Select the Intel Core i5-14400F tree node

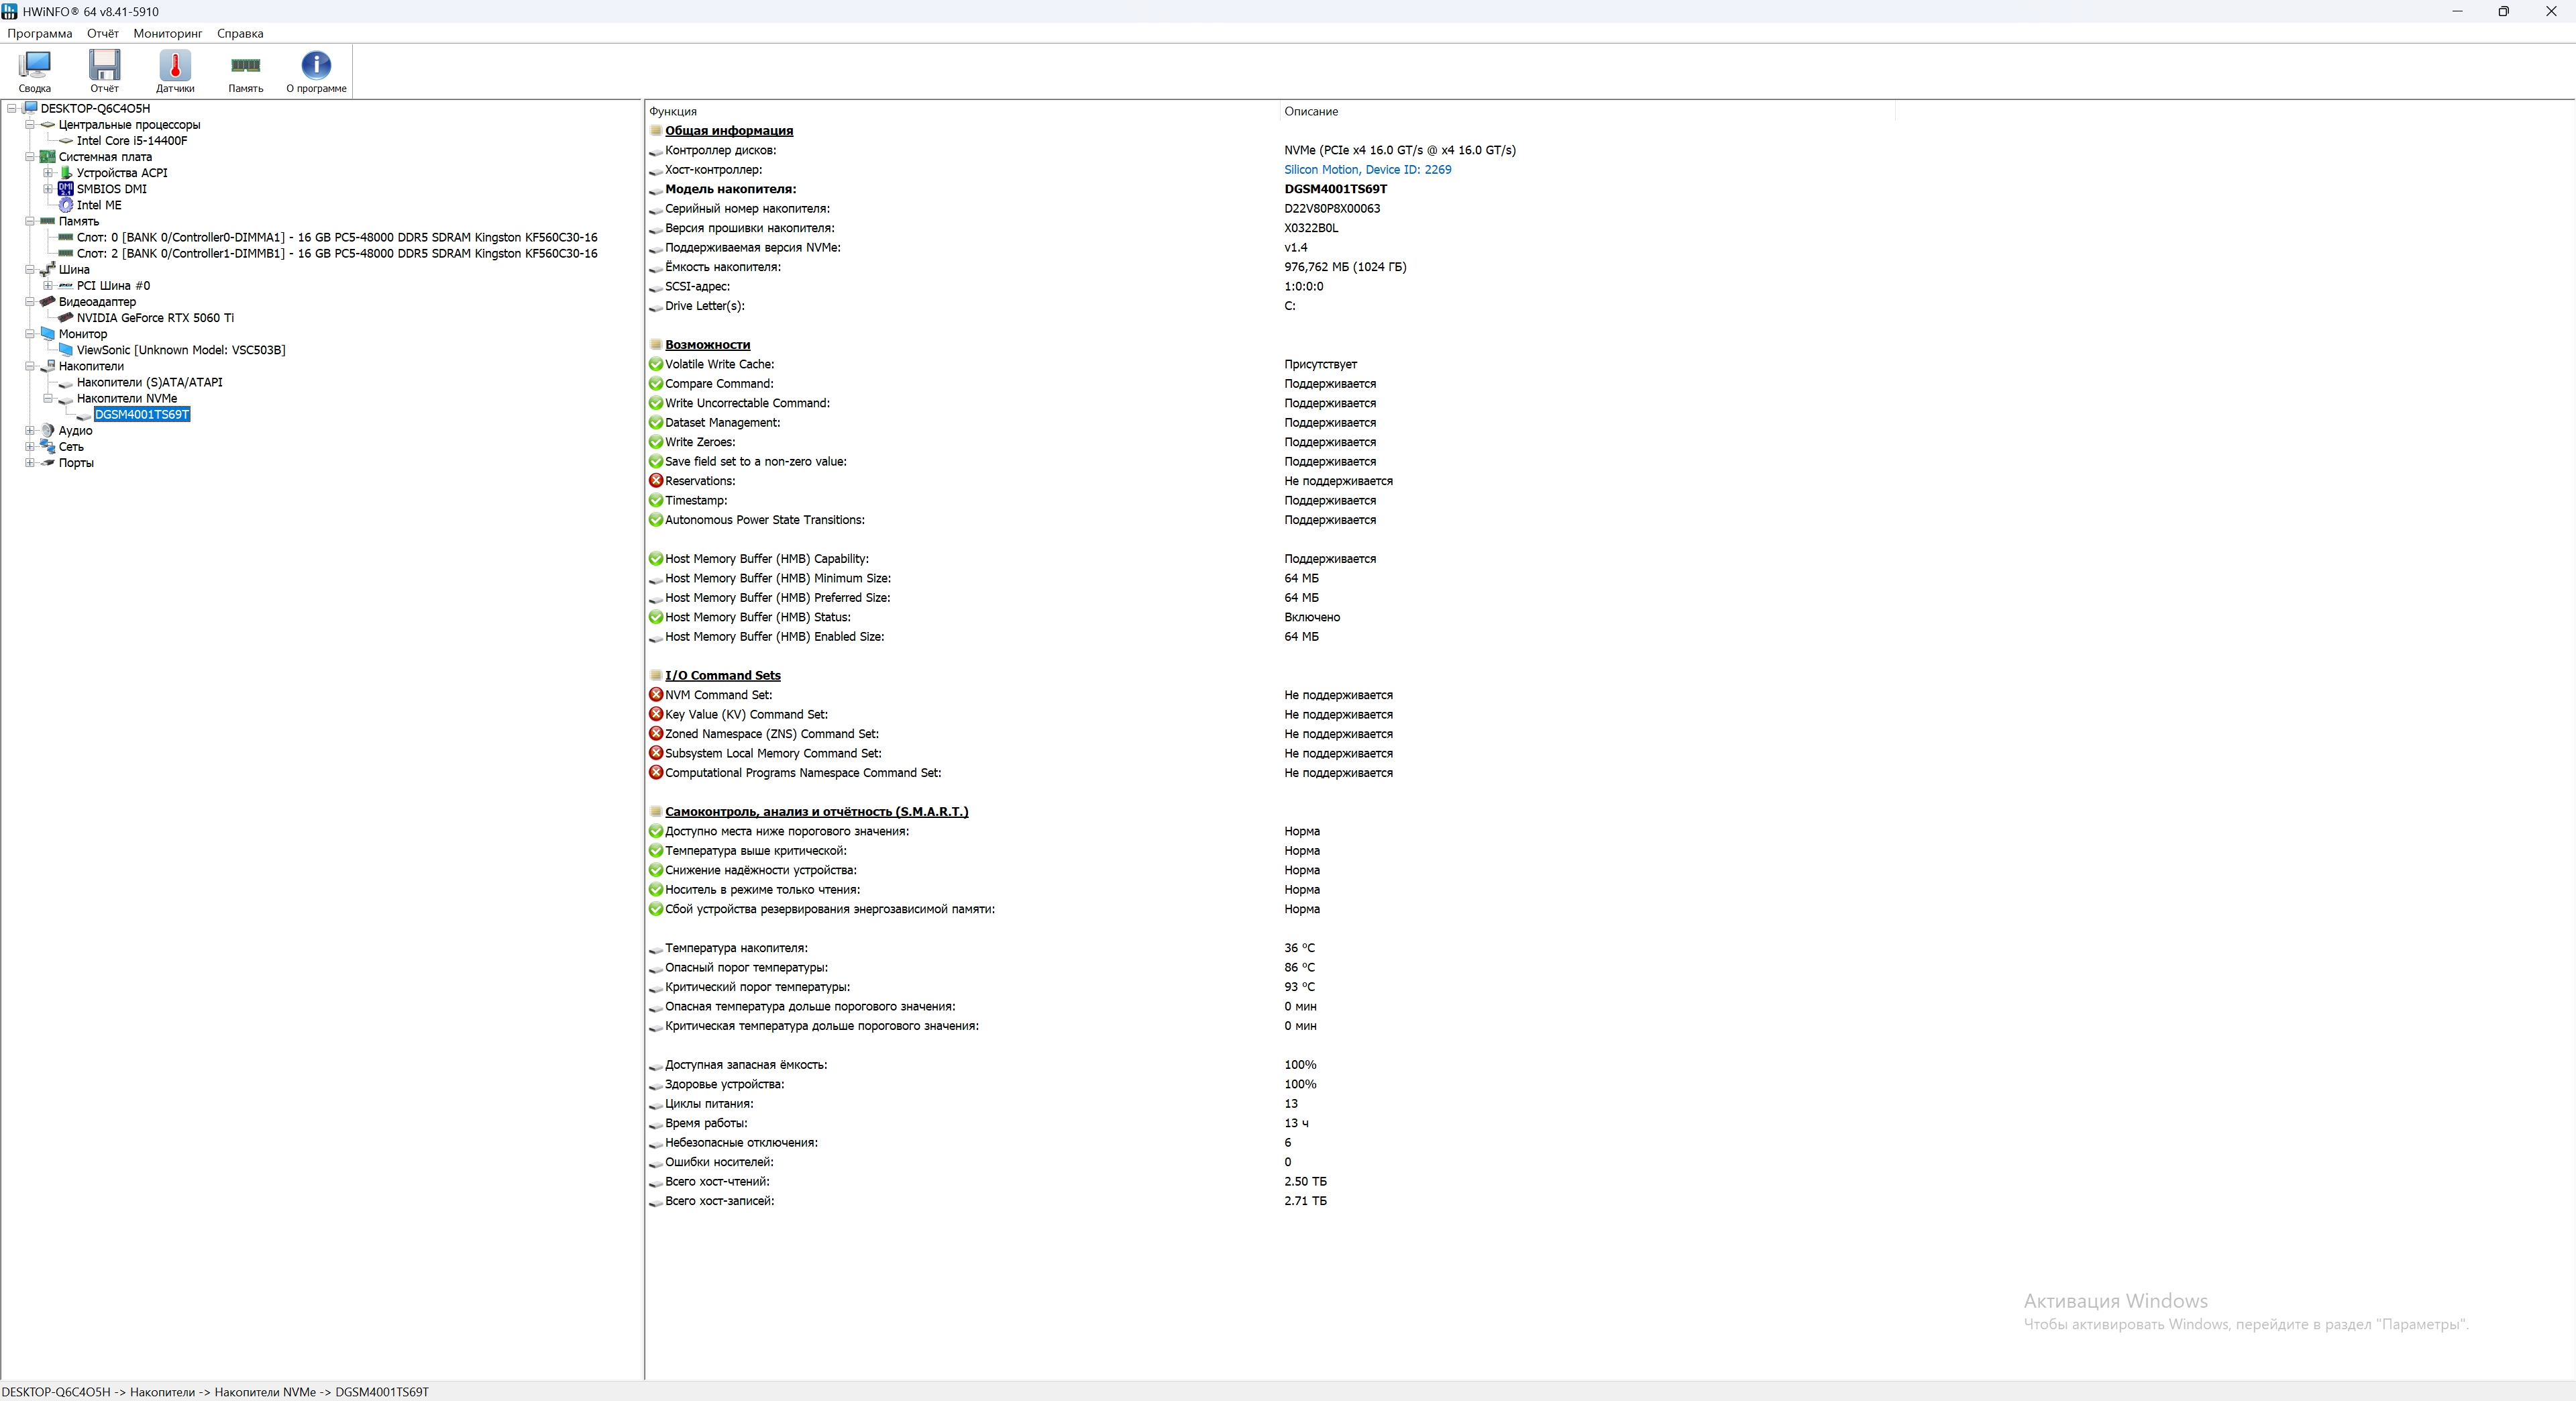pos(132,141)
